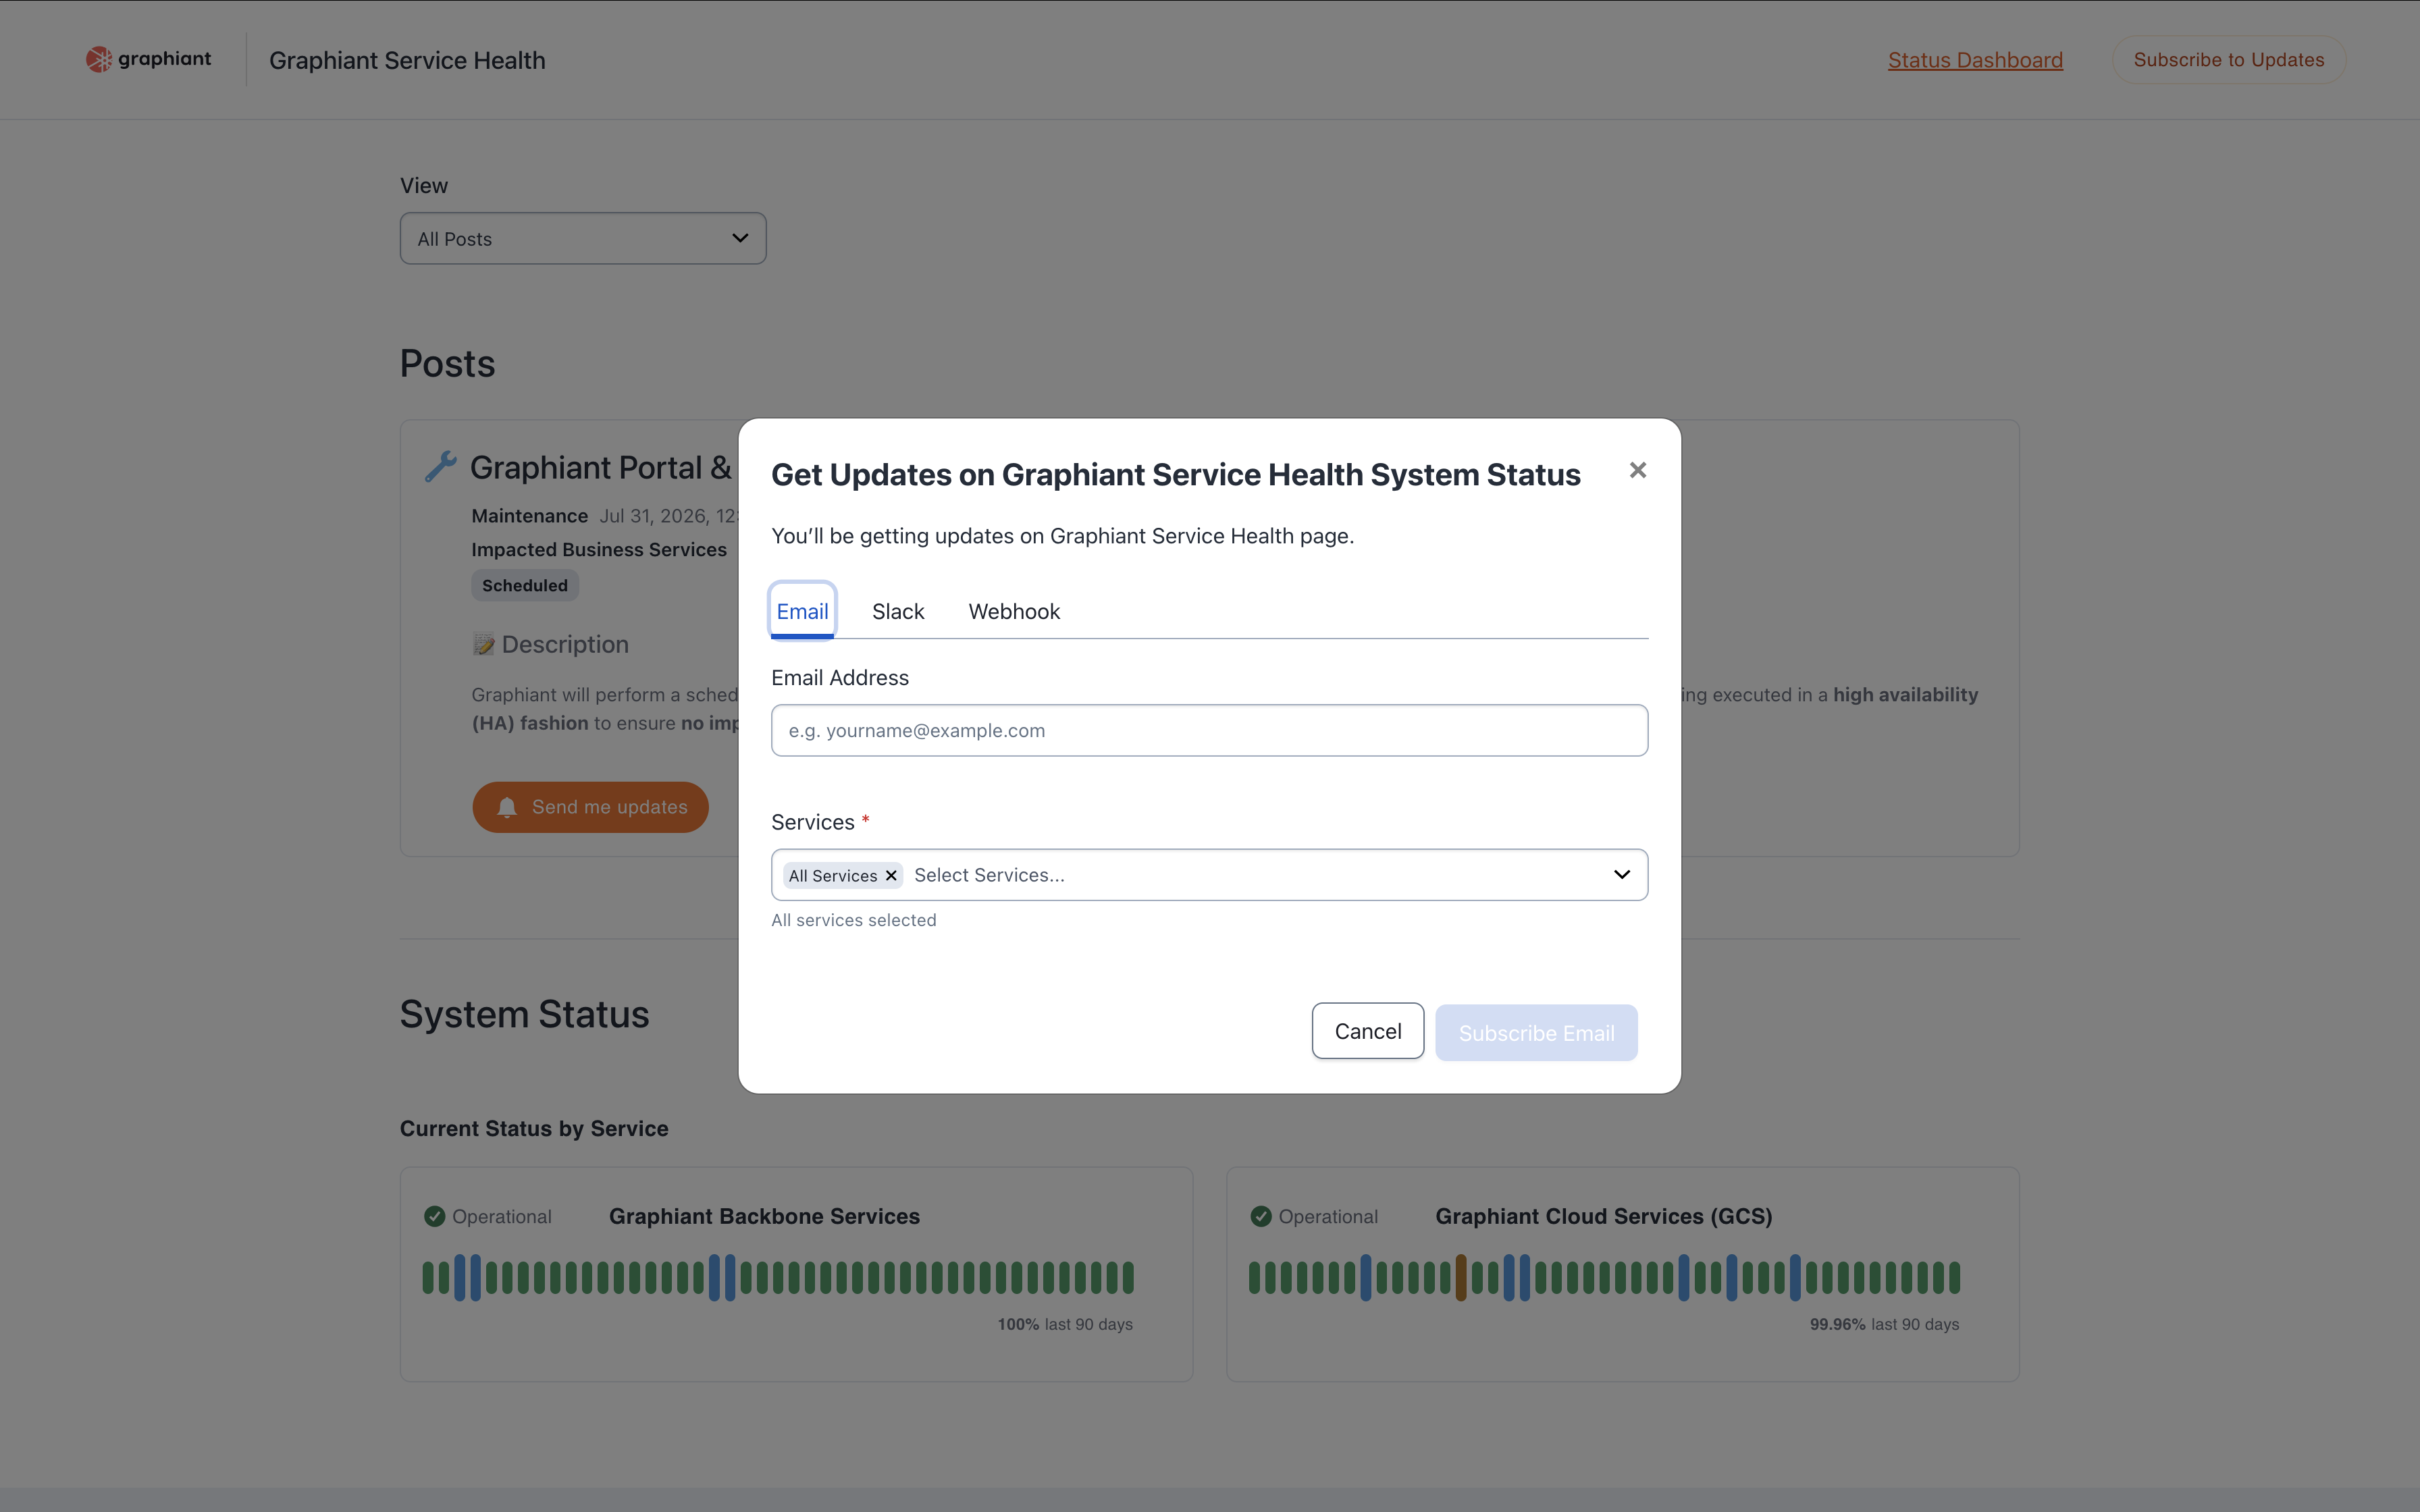Click the Select Services placeholder text
The width and height of the screenshot is (2420, 1512).
click(x=989, y=875)
